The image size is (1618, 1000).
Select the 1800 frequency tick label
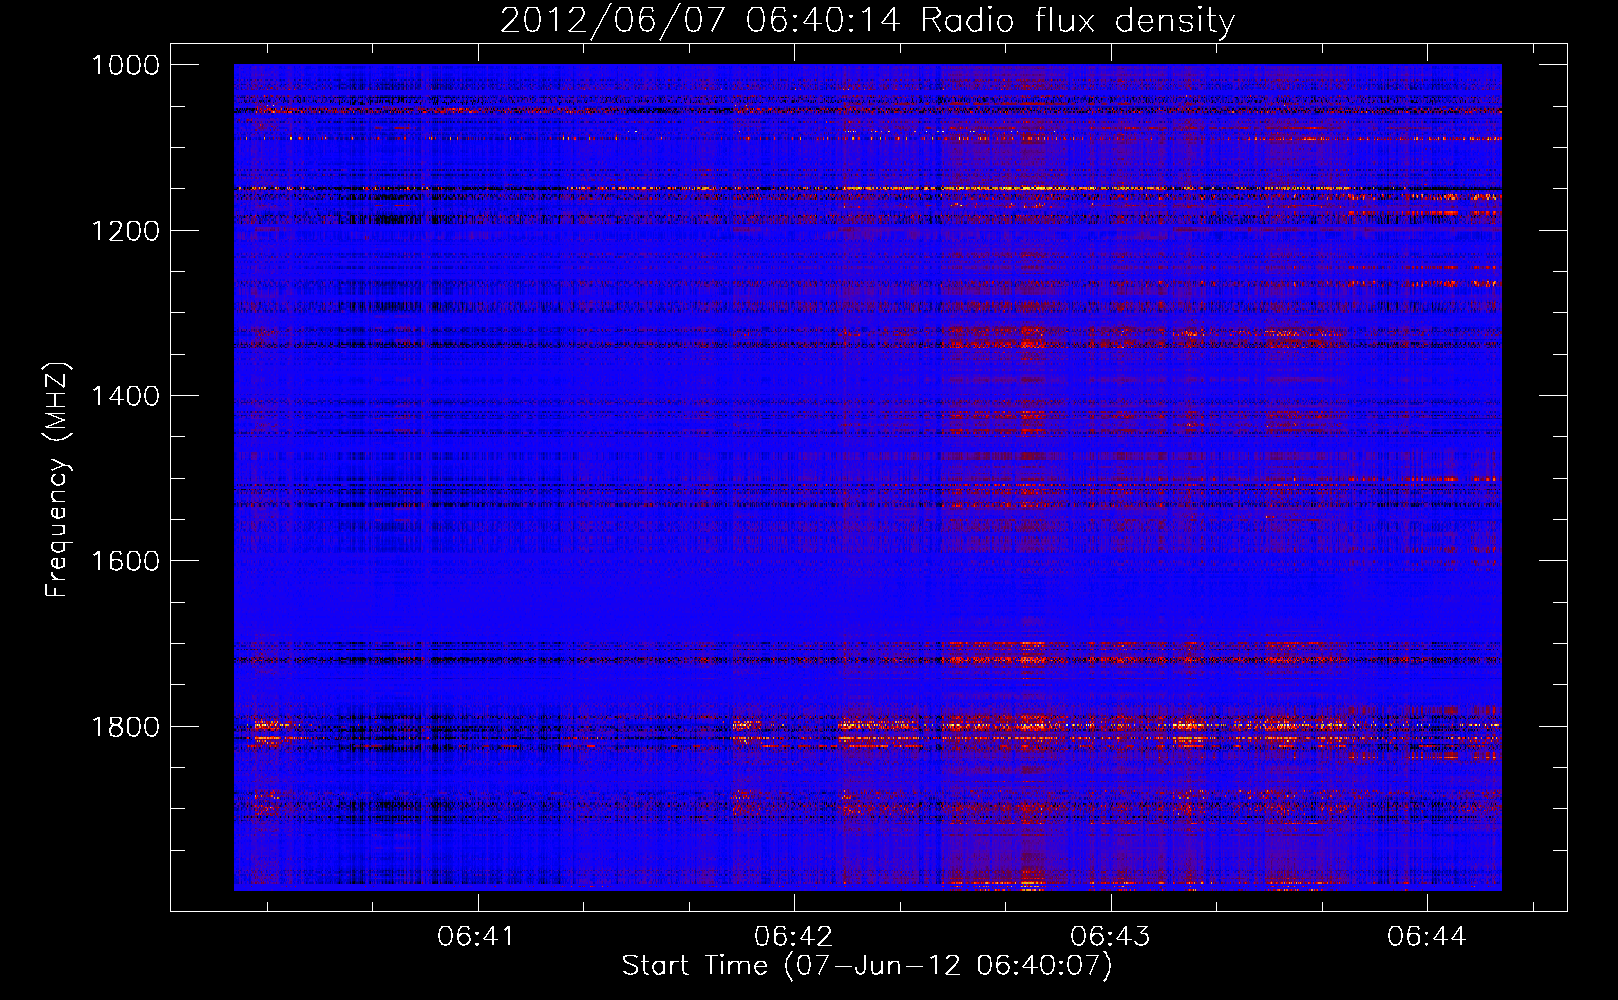[x=125, y=727]
